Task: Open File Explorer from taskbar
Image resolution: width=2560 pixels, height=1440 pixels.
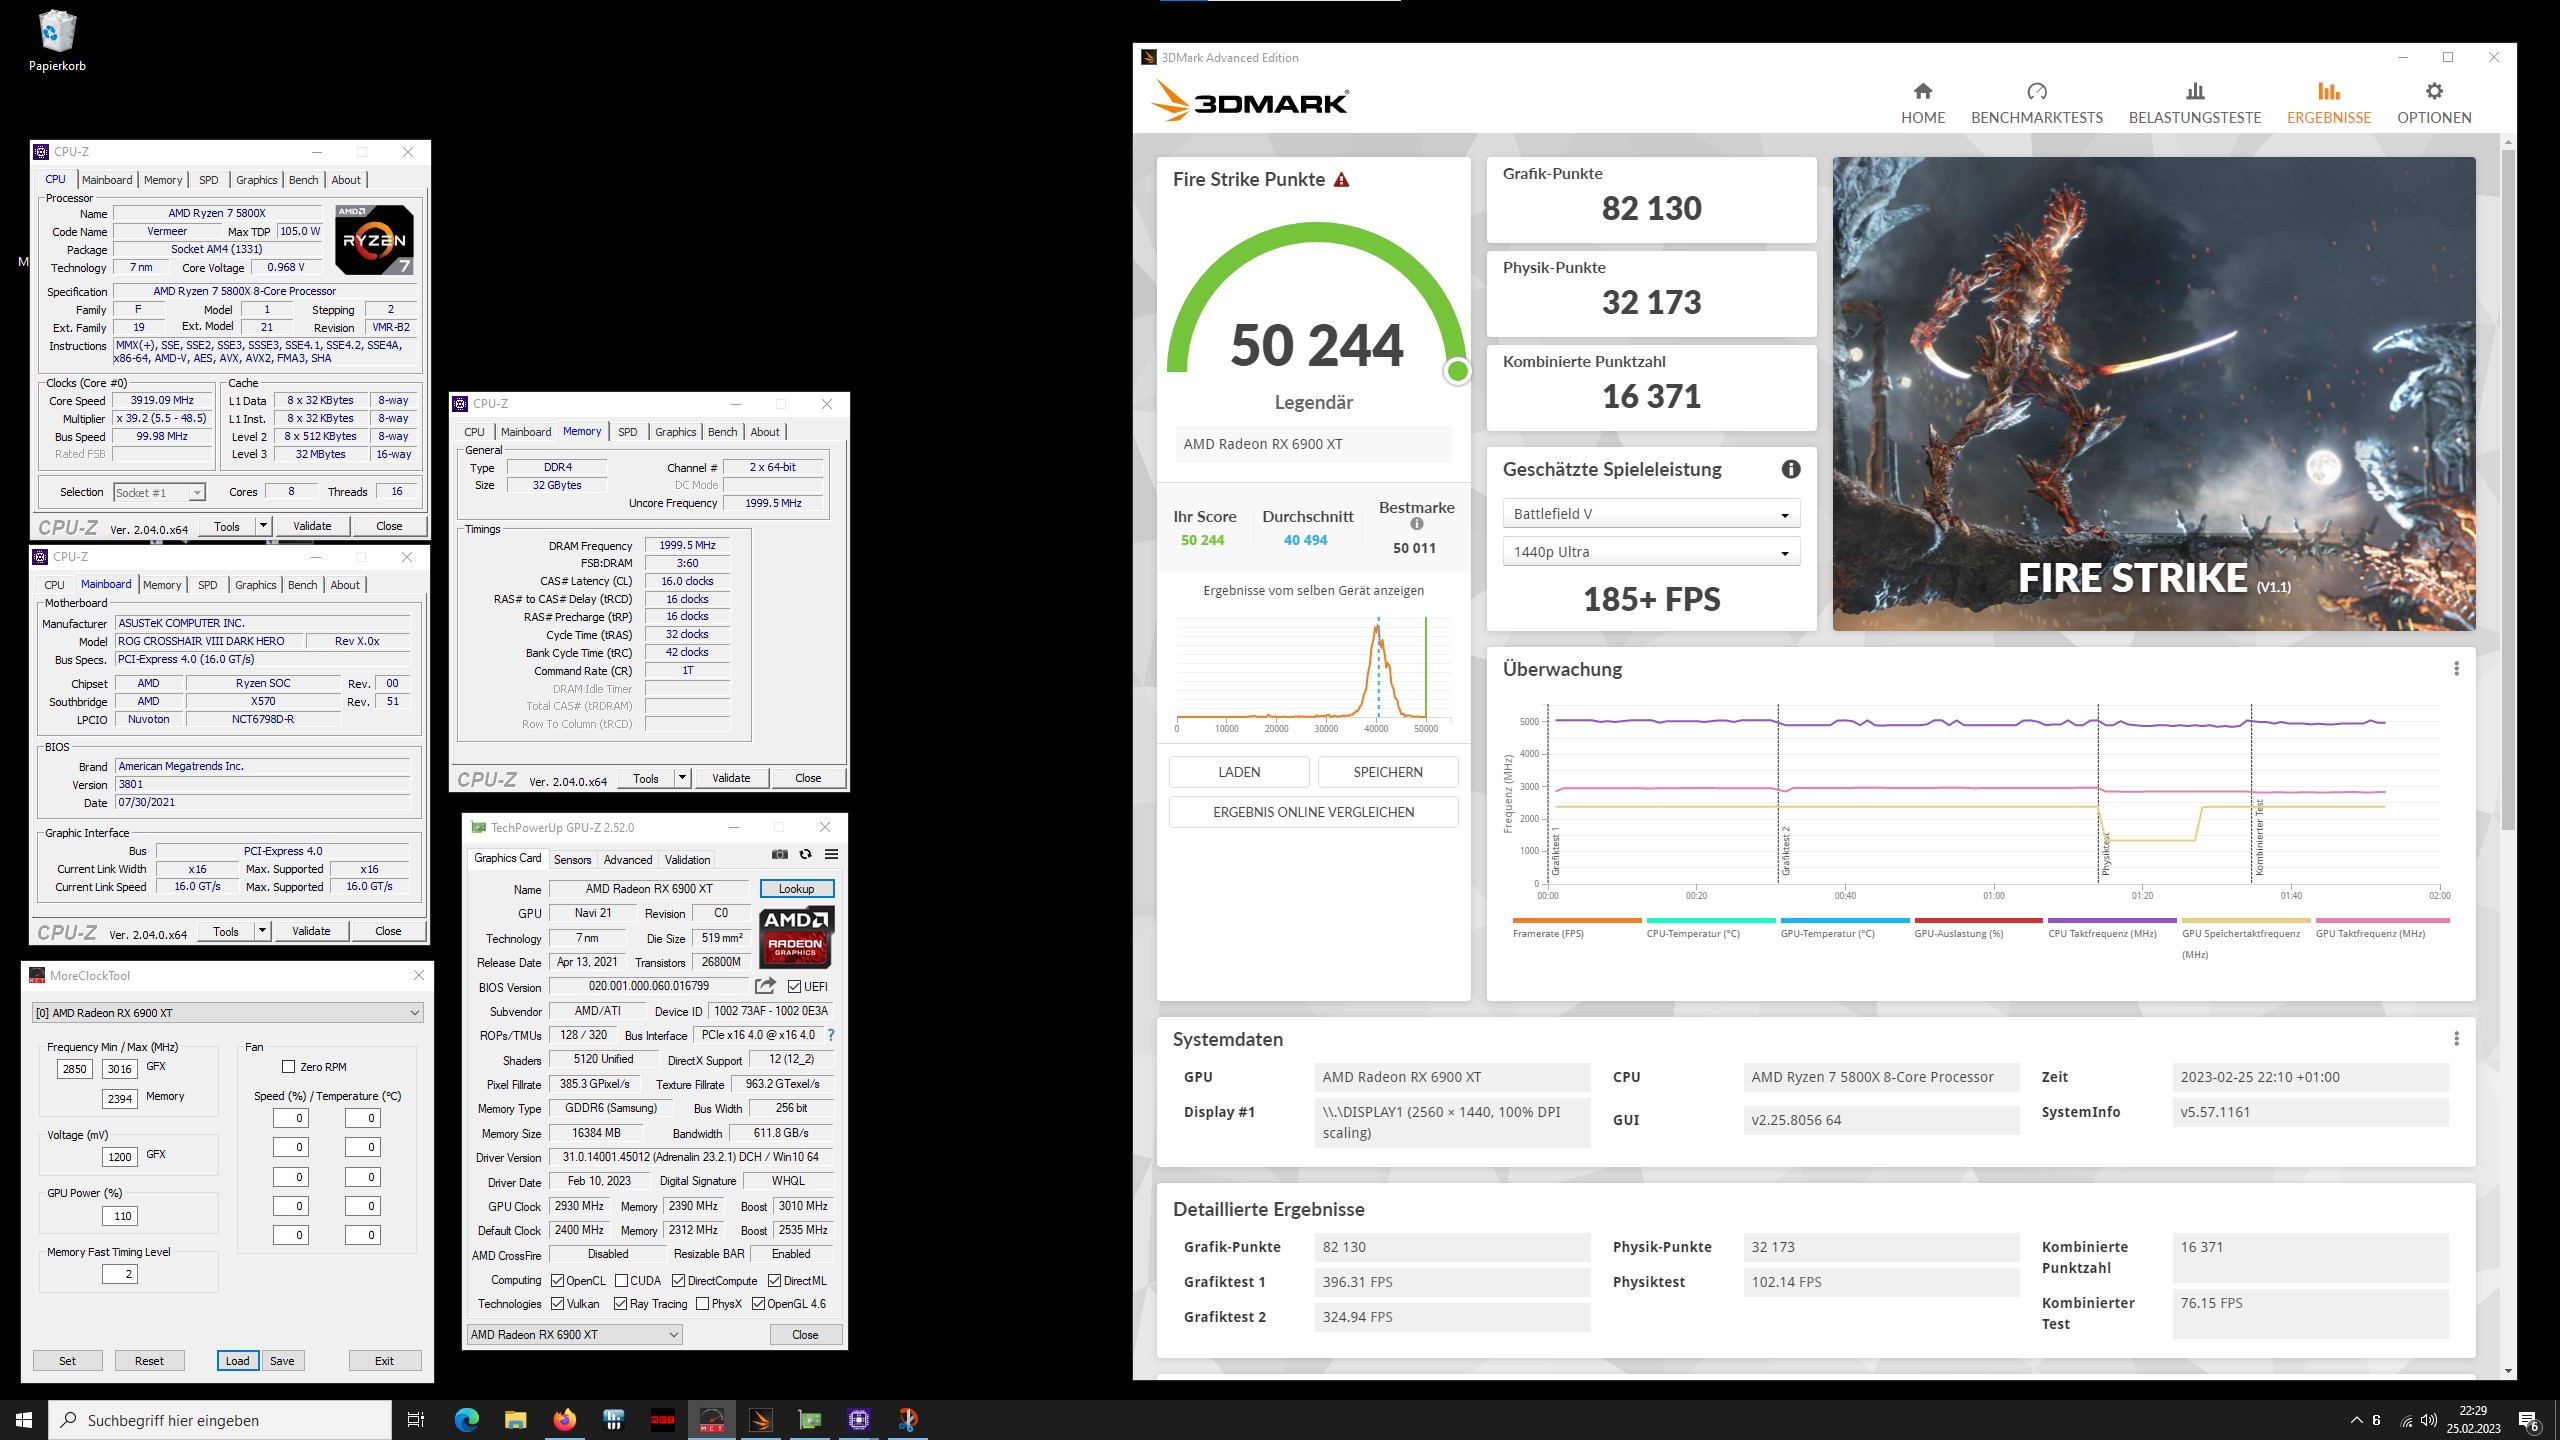Action: tap(515, 1420)
